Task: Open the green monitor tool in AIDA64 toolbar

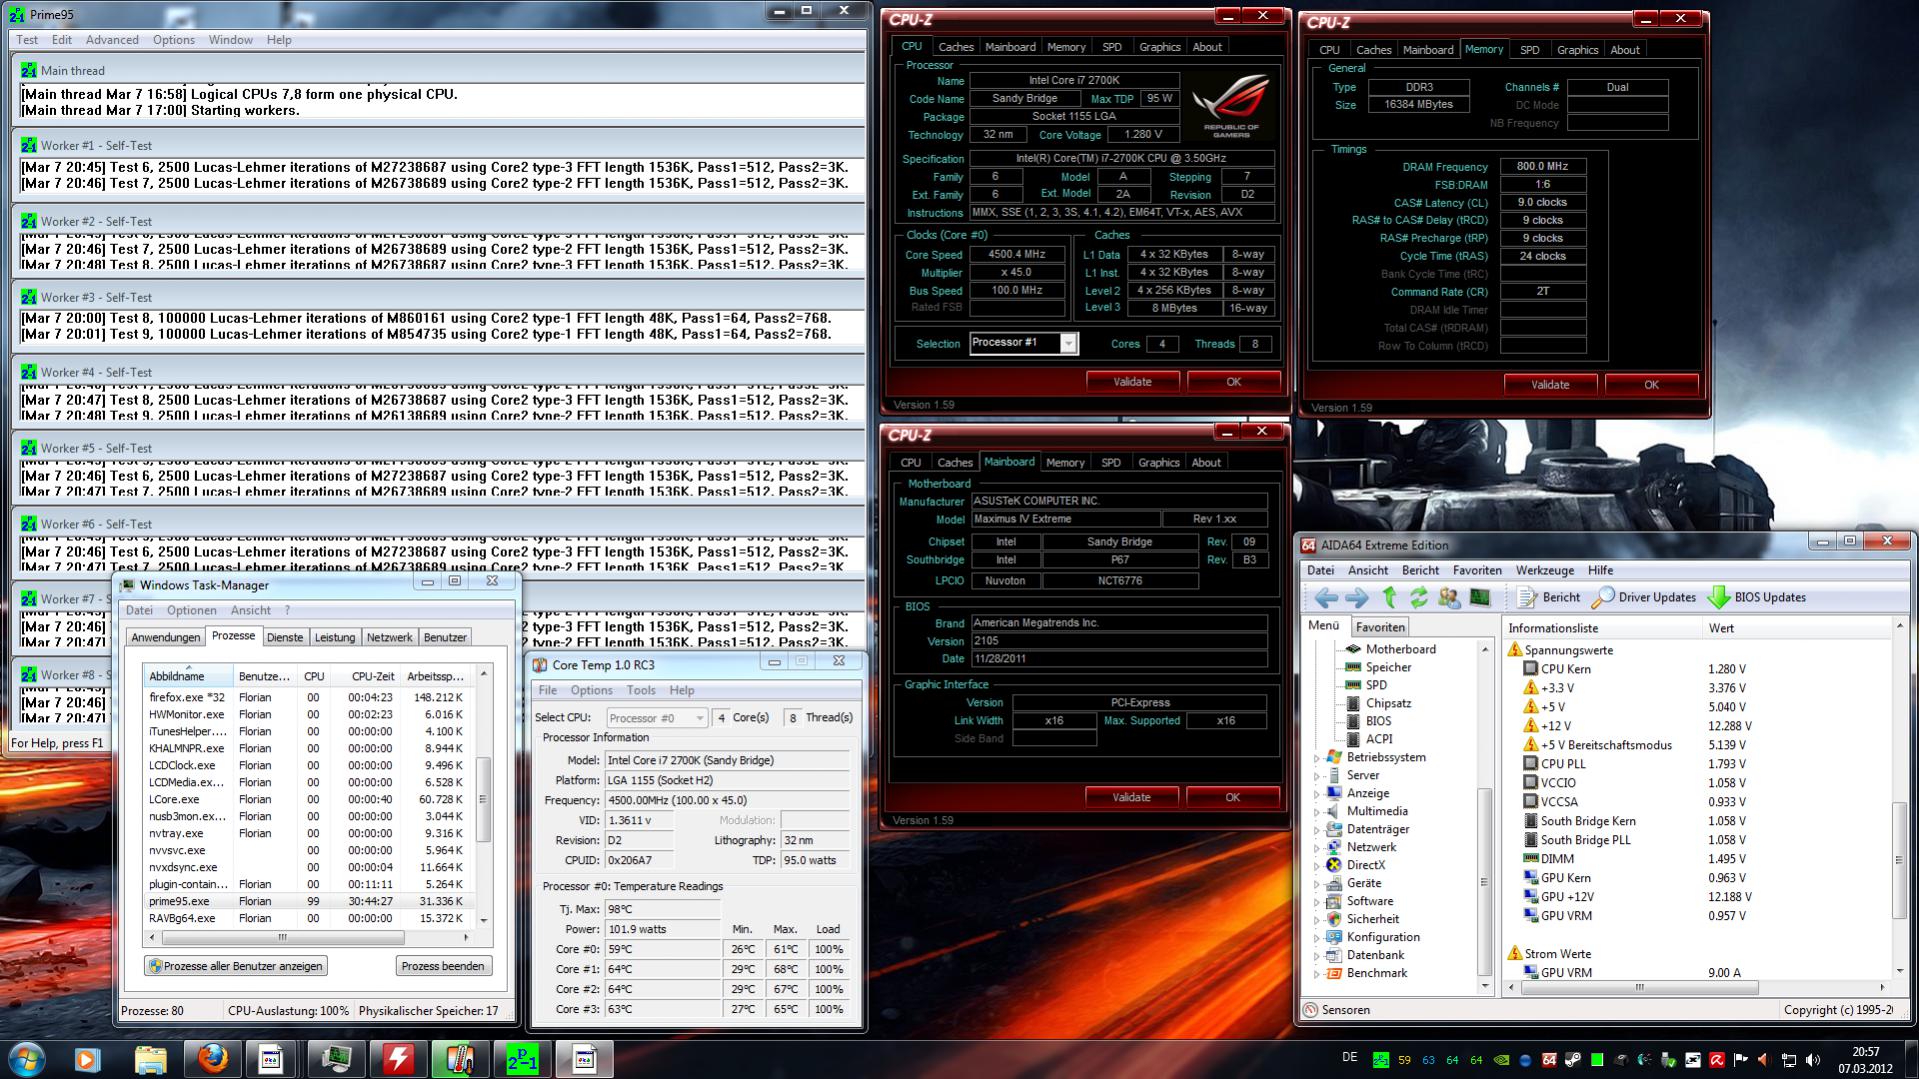Action: (x=1480, y=598)
